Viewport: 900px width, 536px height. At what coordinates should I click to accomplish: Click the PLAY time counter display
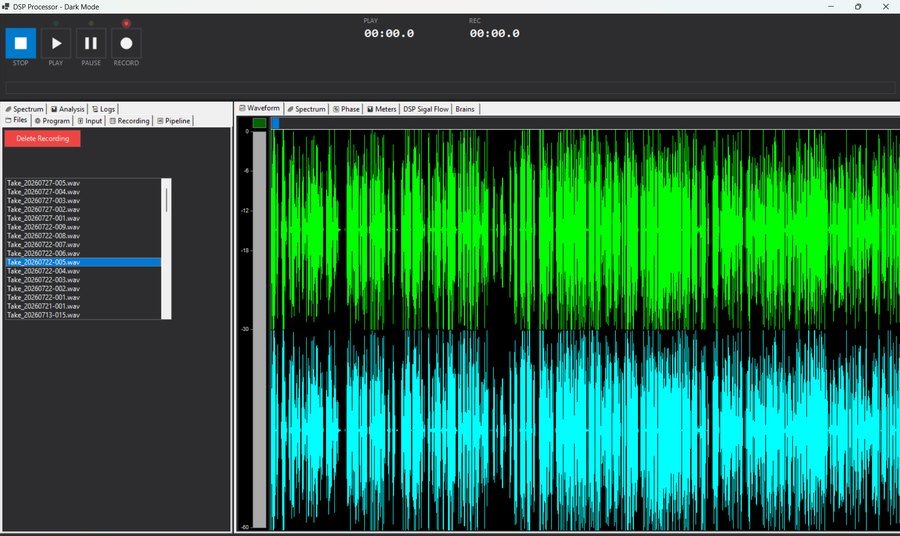[x=389, y=34]
